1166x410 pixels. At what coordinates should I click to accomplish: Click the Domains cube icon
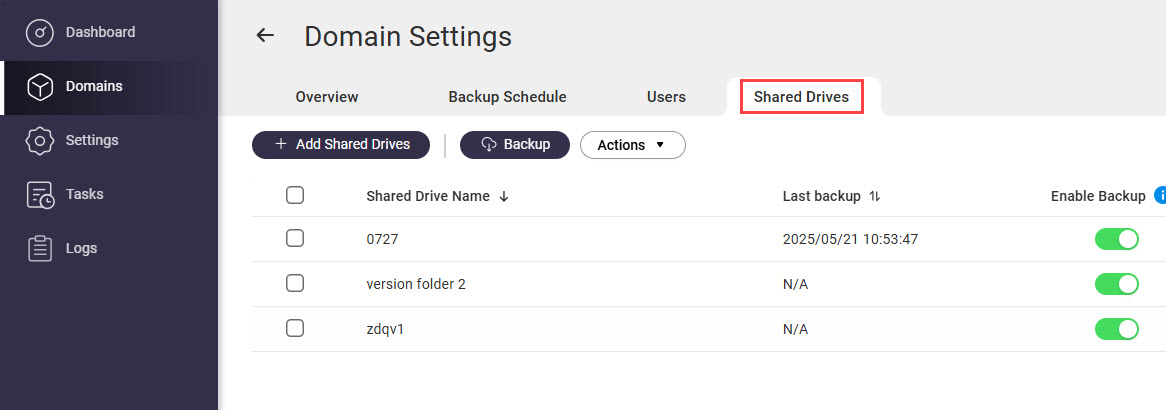pyautogui.click(x=39, y=87)
